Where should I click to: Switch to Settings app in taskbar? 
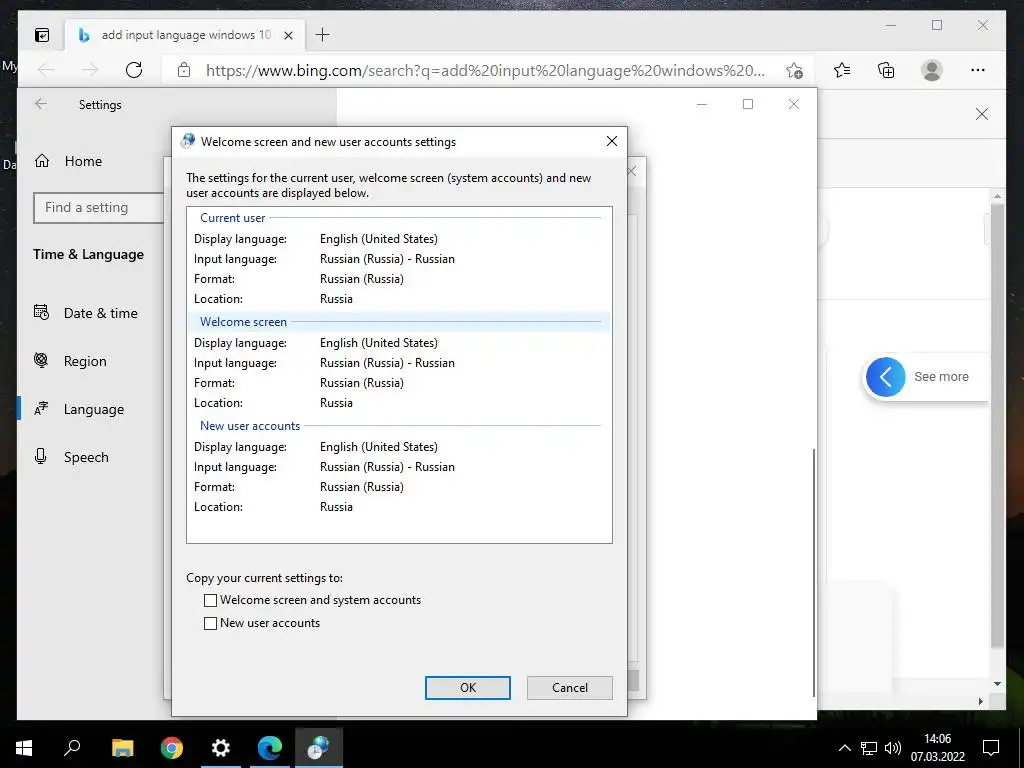click(x=221, y=748)
